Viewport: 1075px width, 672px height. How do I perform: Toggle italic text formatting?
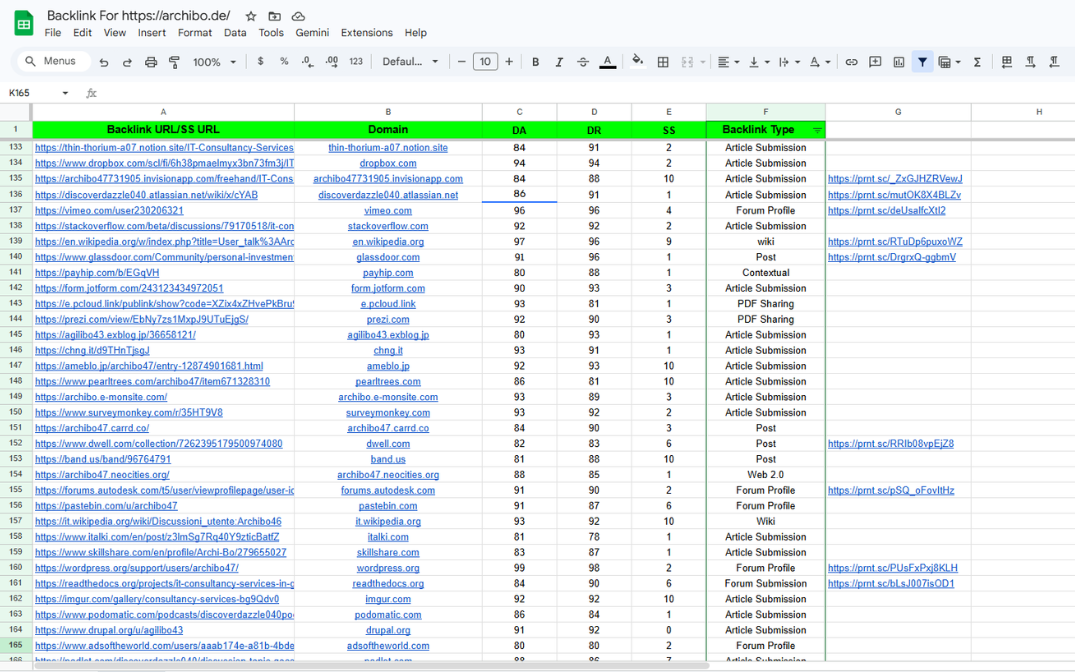click(x=559, y=62)
